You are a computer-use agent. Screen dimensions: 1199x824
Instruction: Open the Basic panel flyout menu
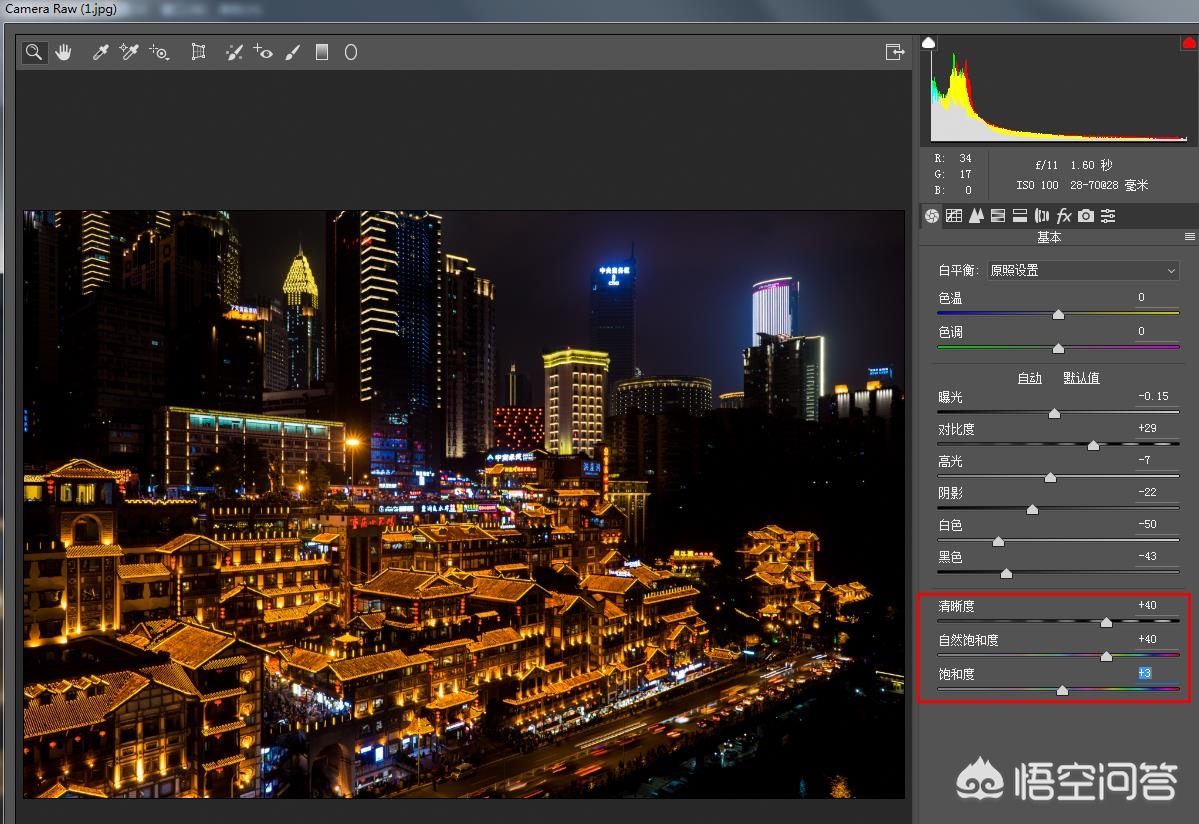[1190, 237]
